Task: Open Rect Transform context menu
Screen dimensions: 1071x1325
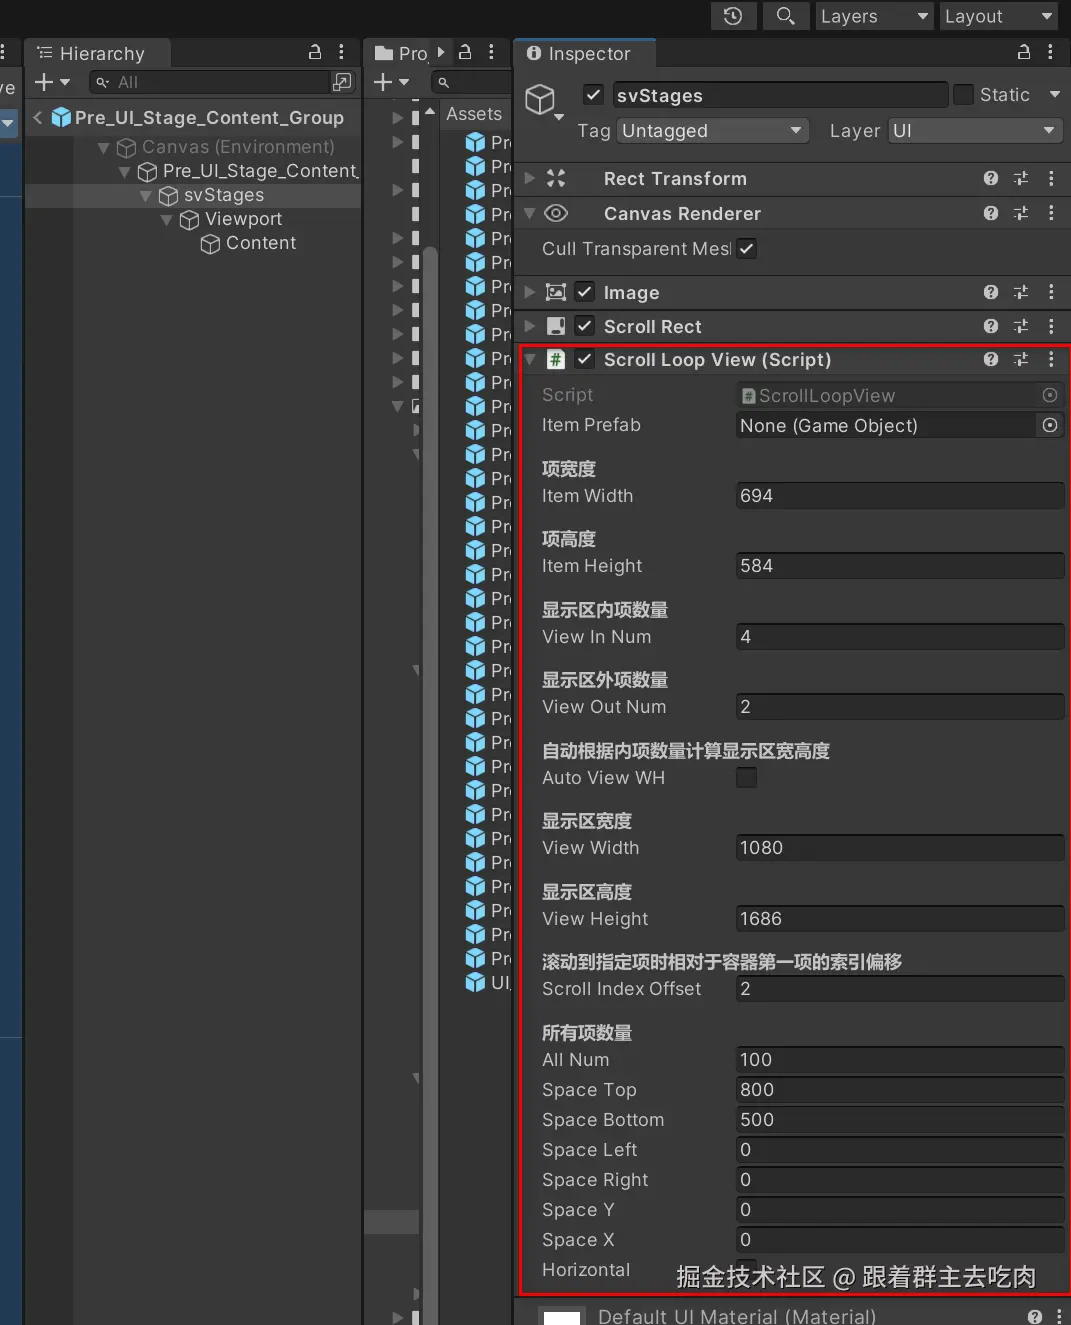Action: [x=1051, y=178]
